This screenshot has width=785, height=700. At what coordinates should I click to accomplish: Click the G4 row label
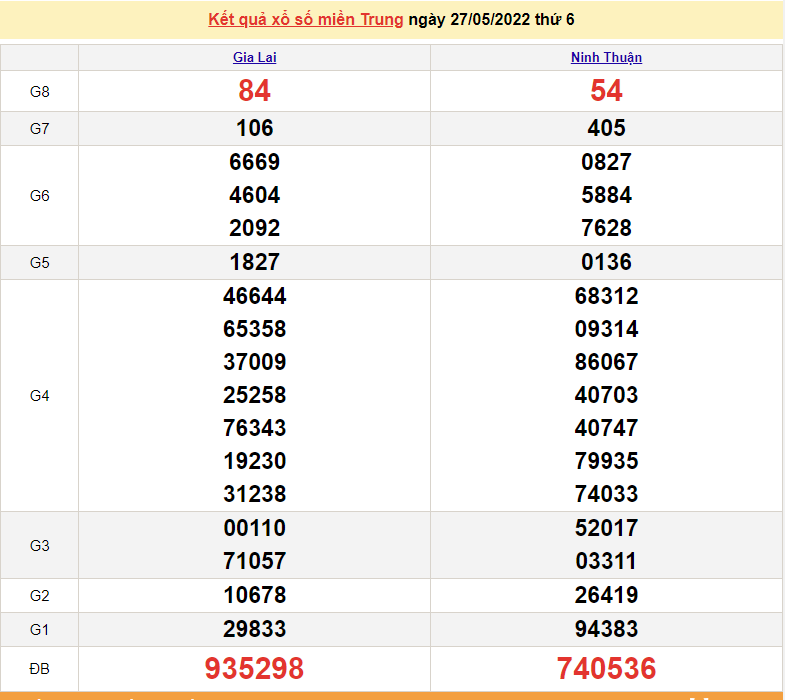[40, 395]
